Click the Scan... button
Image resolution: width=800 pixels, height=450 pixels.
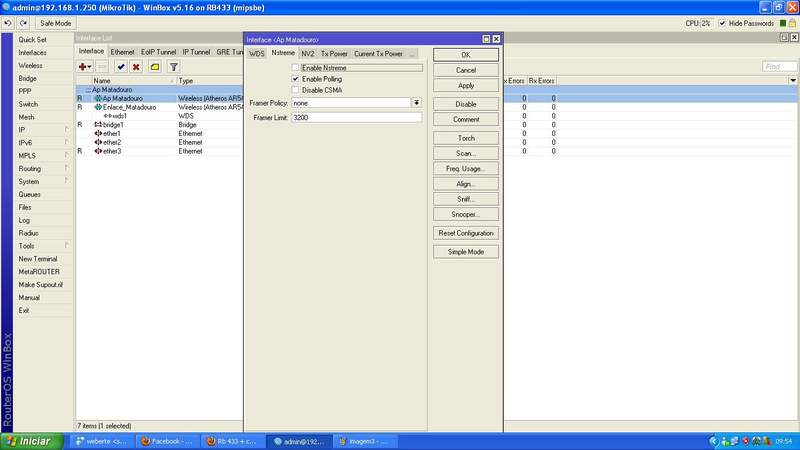466,154
